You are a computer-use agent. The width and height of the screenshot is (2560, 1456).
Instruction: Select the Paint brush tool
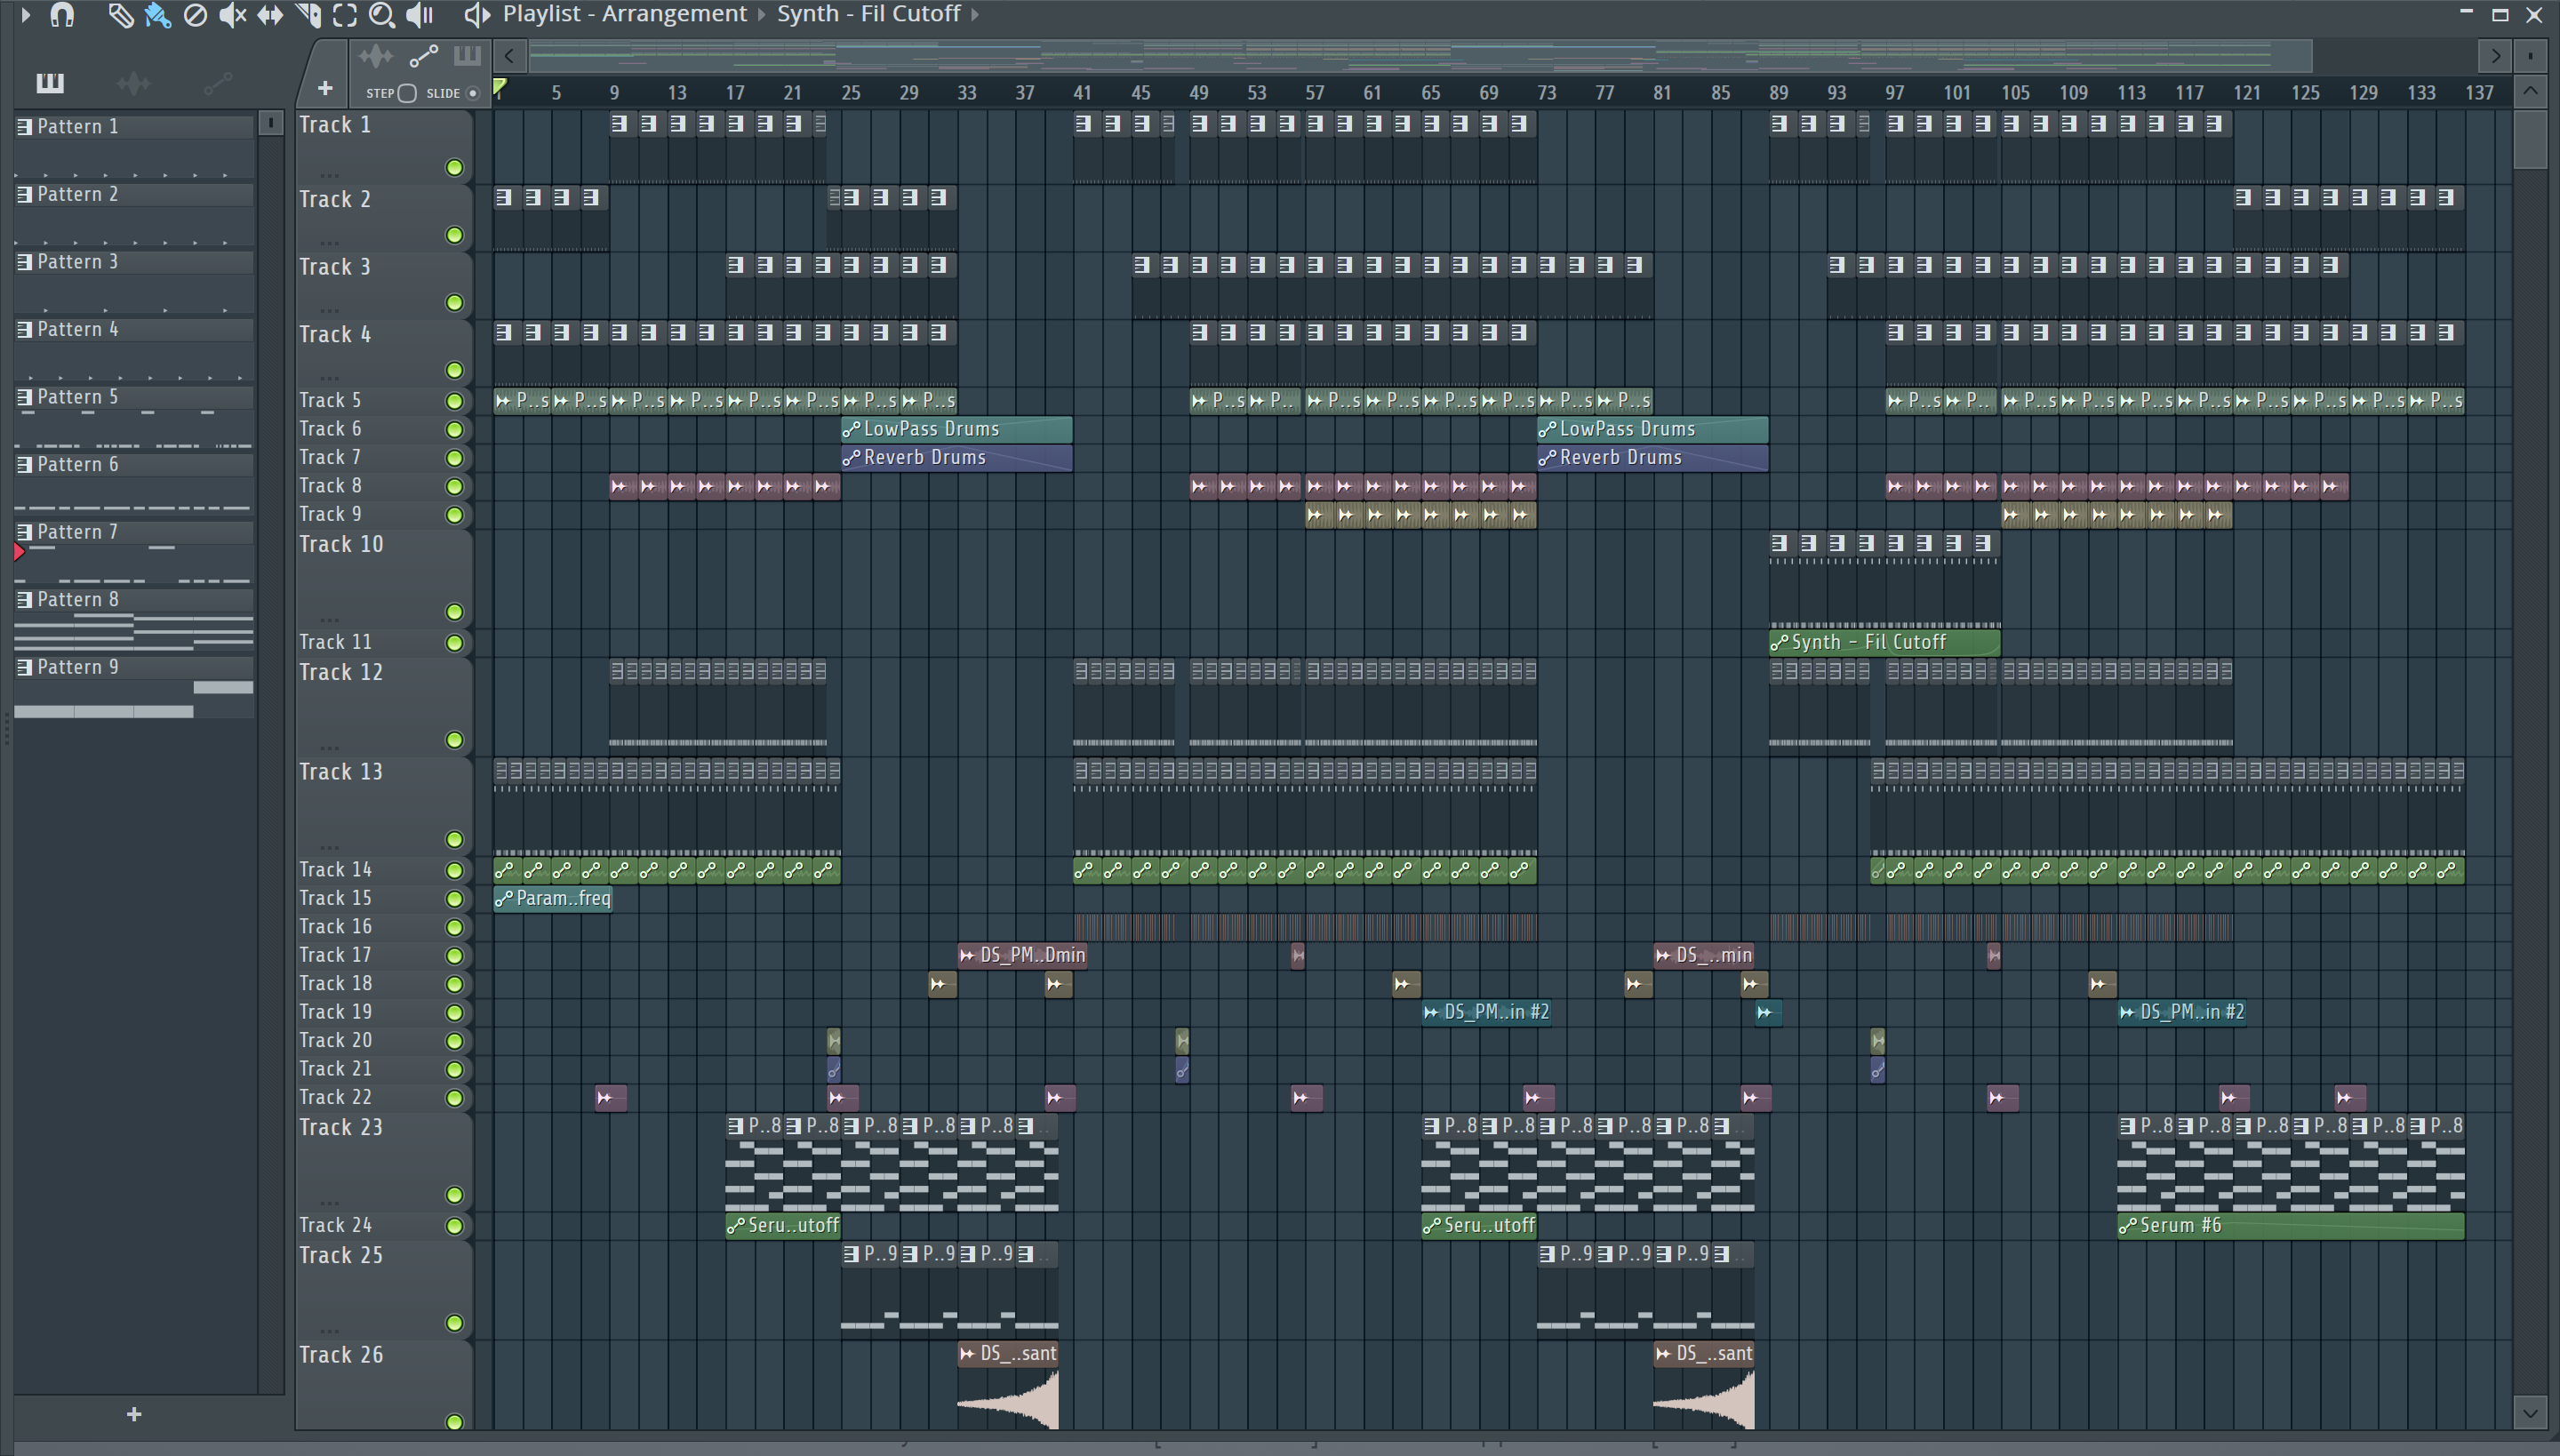point(157,15)
